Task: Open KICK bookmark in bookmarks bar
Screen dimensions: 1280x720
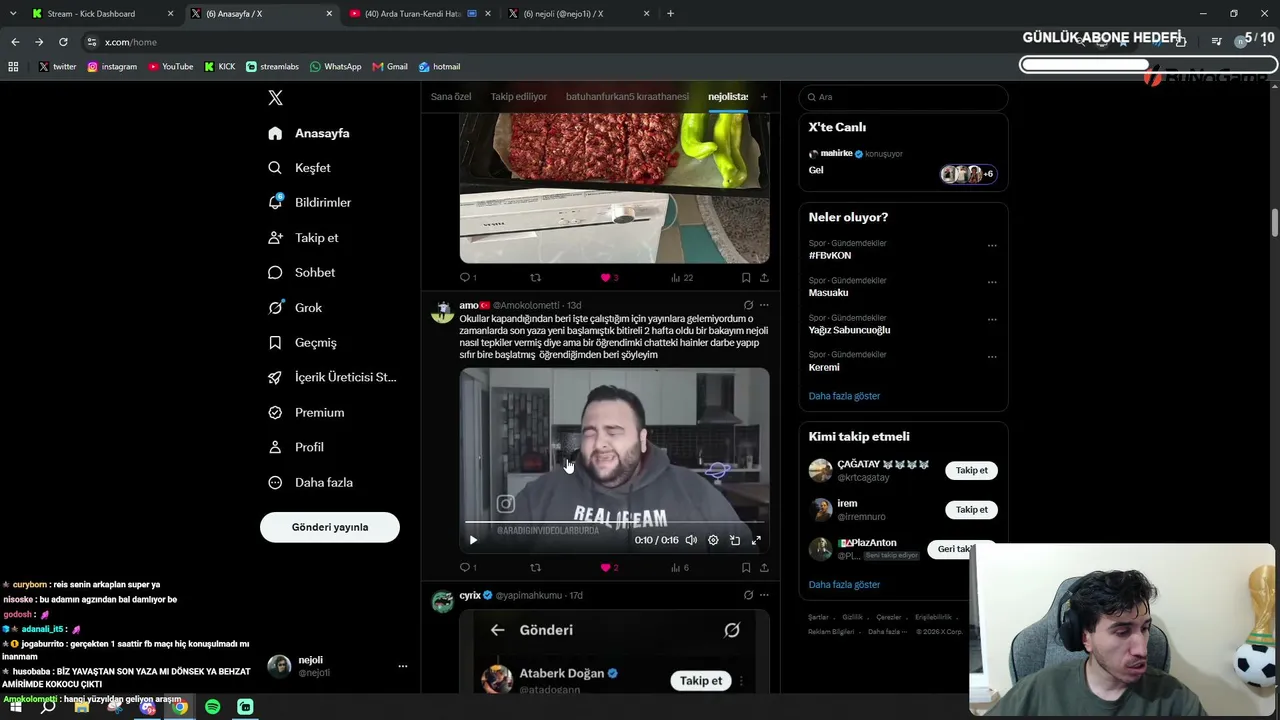Action: [x=219, y=67]
